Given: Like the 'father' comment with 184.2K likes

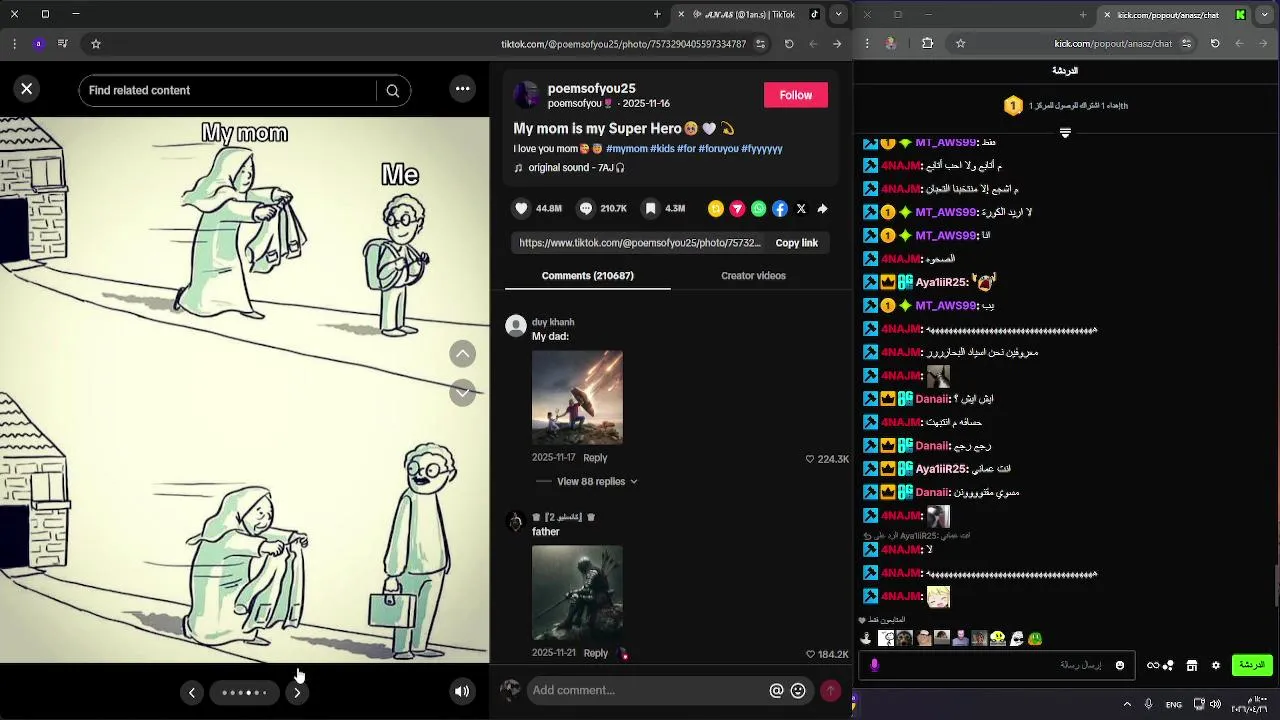Looking at the screenshot, I should [x=810, y=654].
